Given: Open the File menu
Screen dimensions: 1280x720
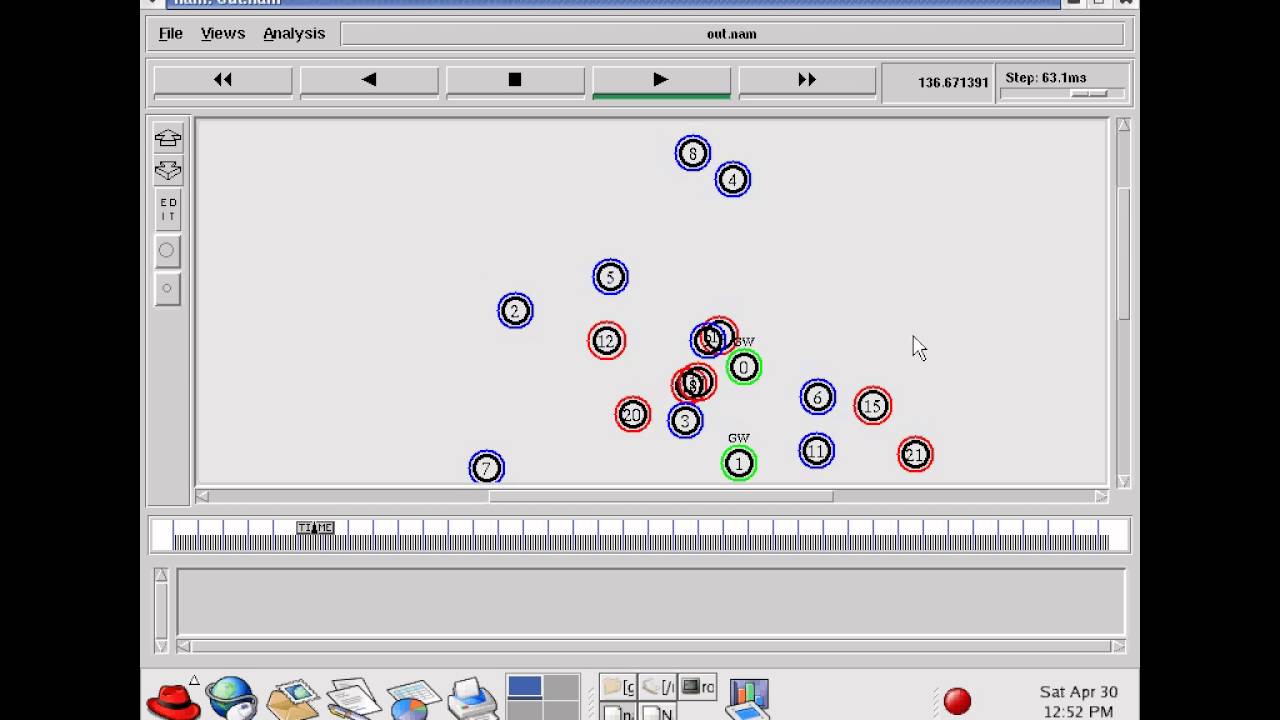Looking at the screenshot, I should pos(171,33).
